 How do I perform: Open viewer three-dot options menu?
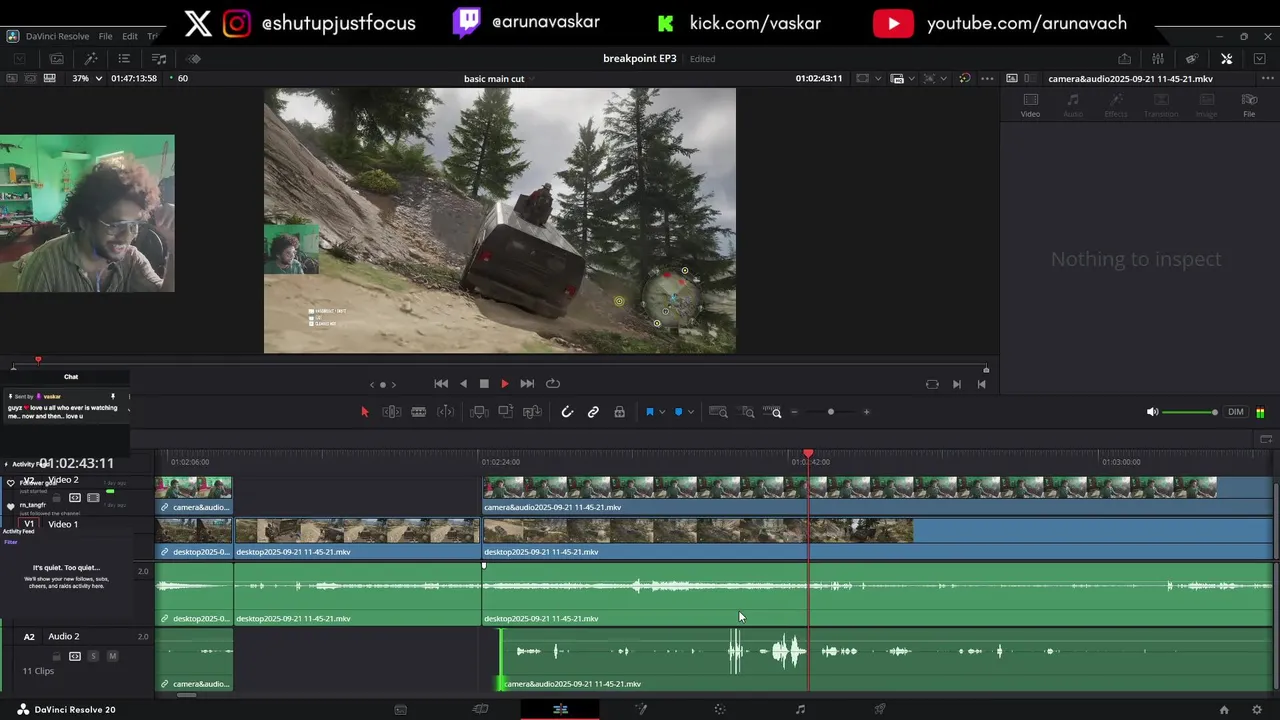click(x=987, y=78)
